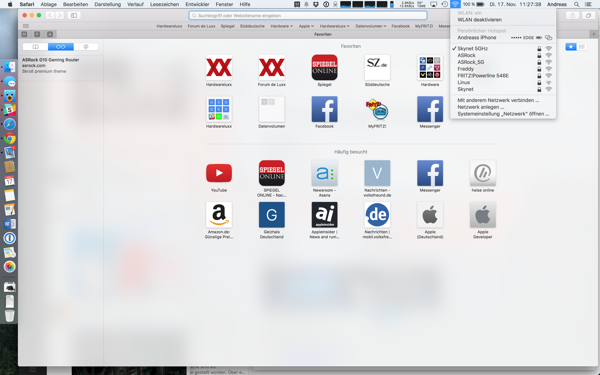Open the Spiegel Online favorite tile

pyautogui.click(x=324, y=67)
